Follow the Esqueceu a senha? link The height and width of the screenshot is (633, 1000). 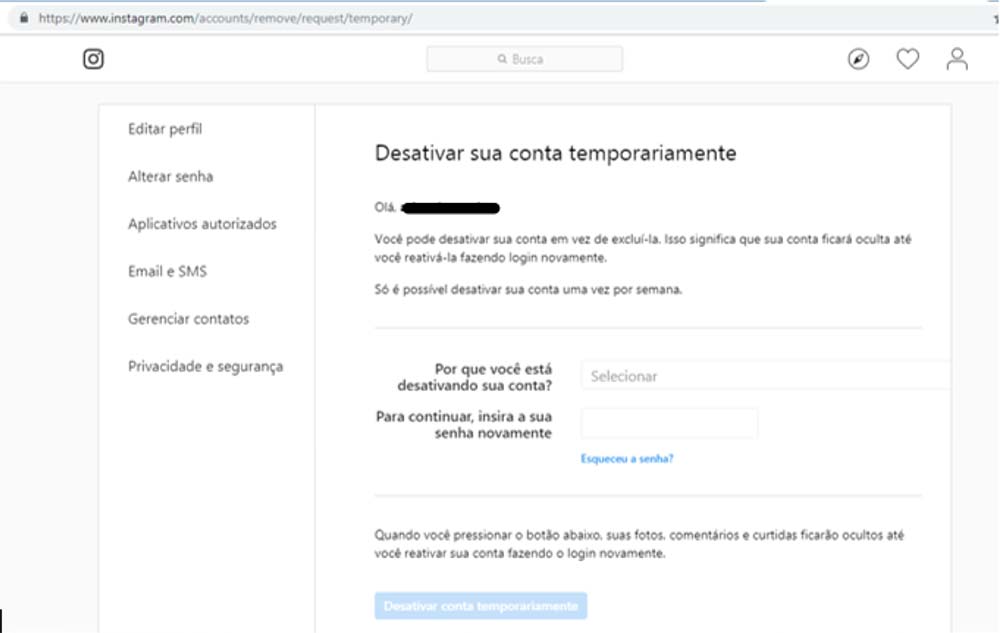(627, 459)
